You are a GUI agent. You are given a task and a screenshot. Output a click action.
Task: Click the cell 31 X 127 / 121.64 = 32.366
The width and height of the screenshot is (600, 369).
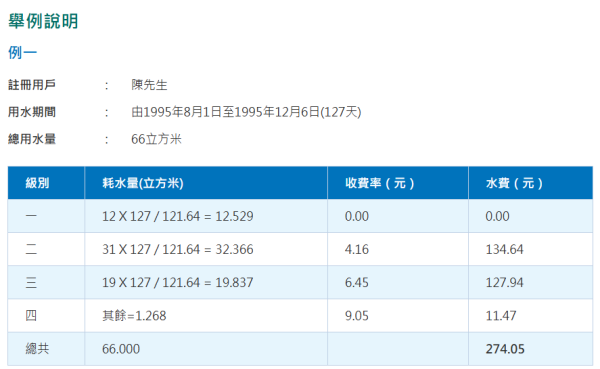pyautogui.click(x=178, y=250)
